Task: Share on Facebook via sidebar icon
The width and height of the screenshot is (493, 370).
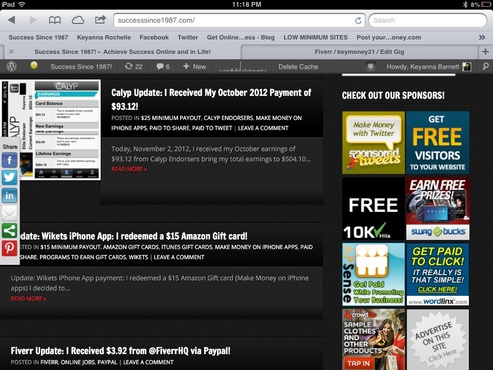Action: [9, 161]
